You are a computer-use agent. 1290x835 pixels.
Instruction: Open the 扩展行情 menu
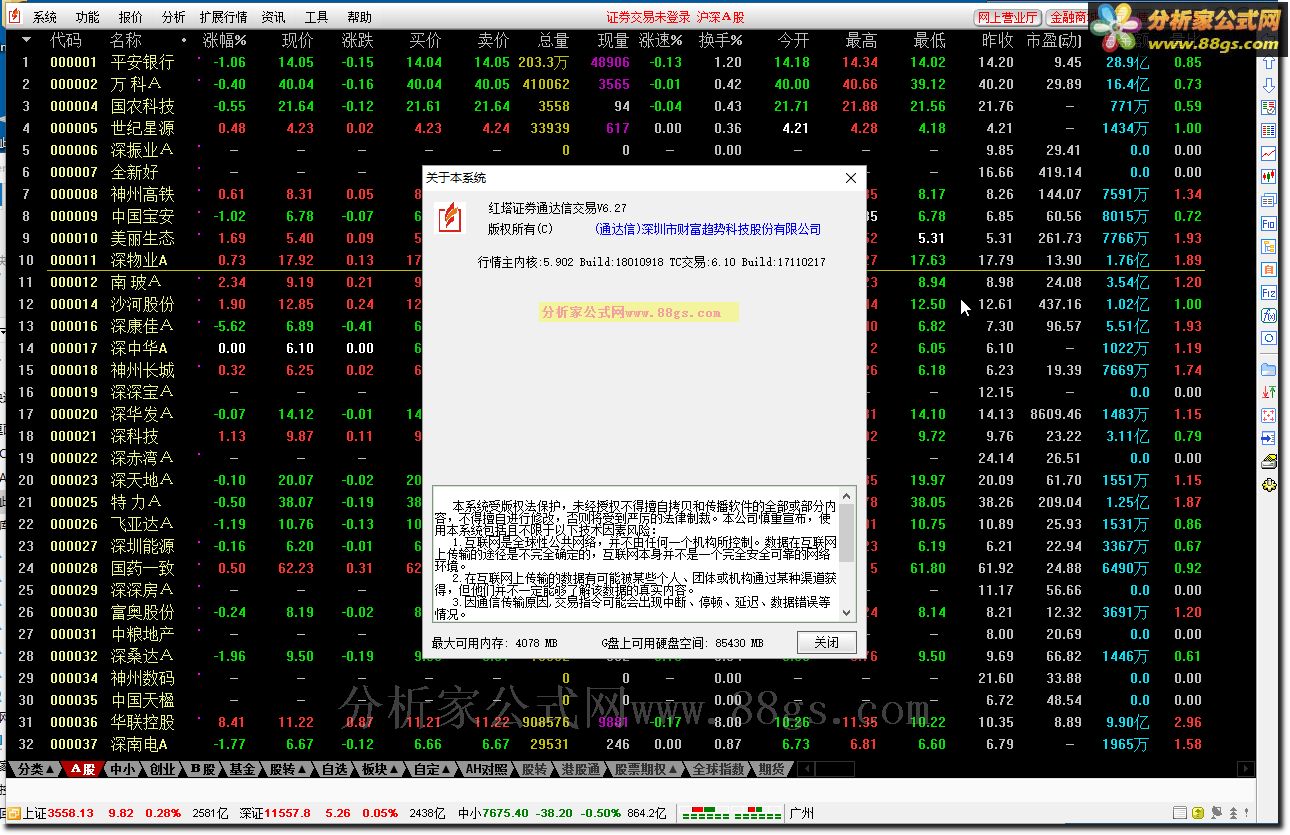pyautogui.click(x=224, y=17)
